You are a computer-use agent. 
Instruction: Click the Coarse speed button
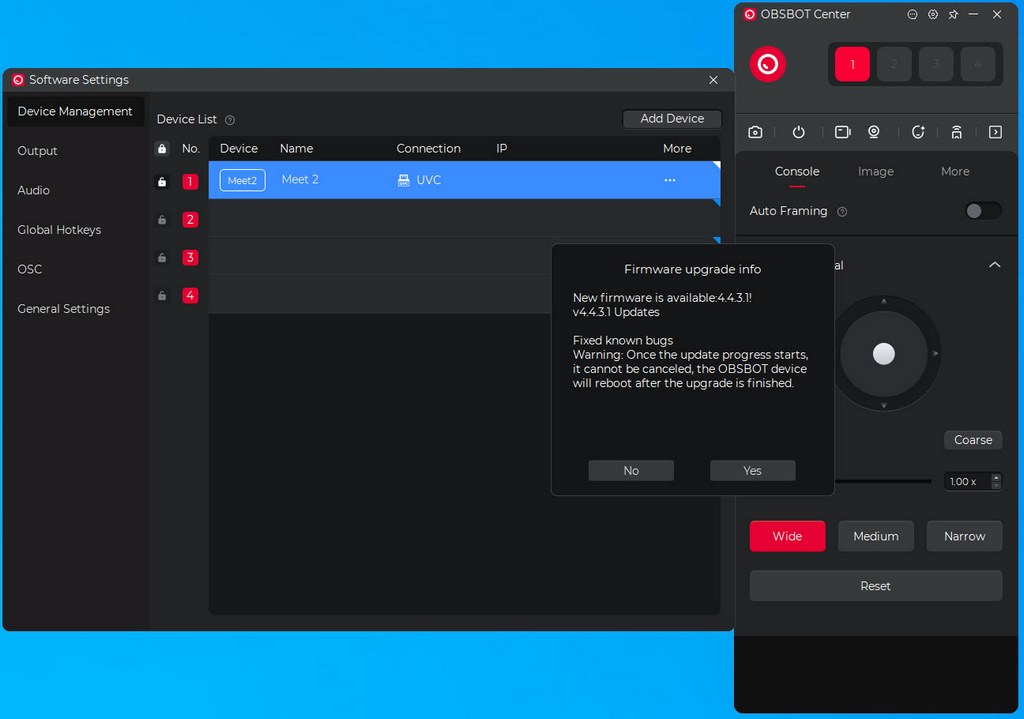973,440
